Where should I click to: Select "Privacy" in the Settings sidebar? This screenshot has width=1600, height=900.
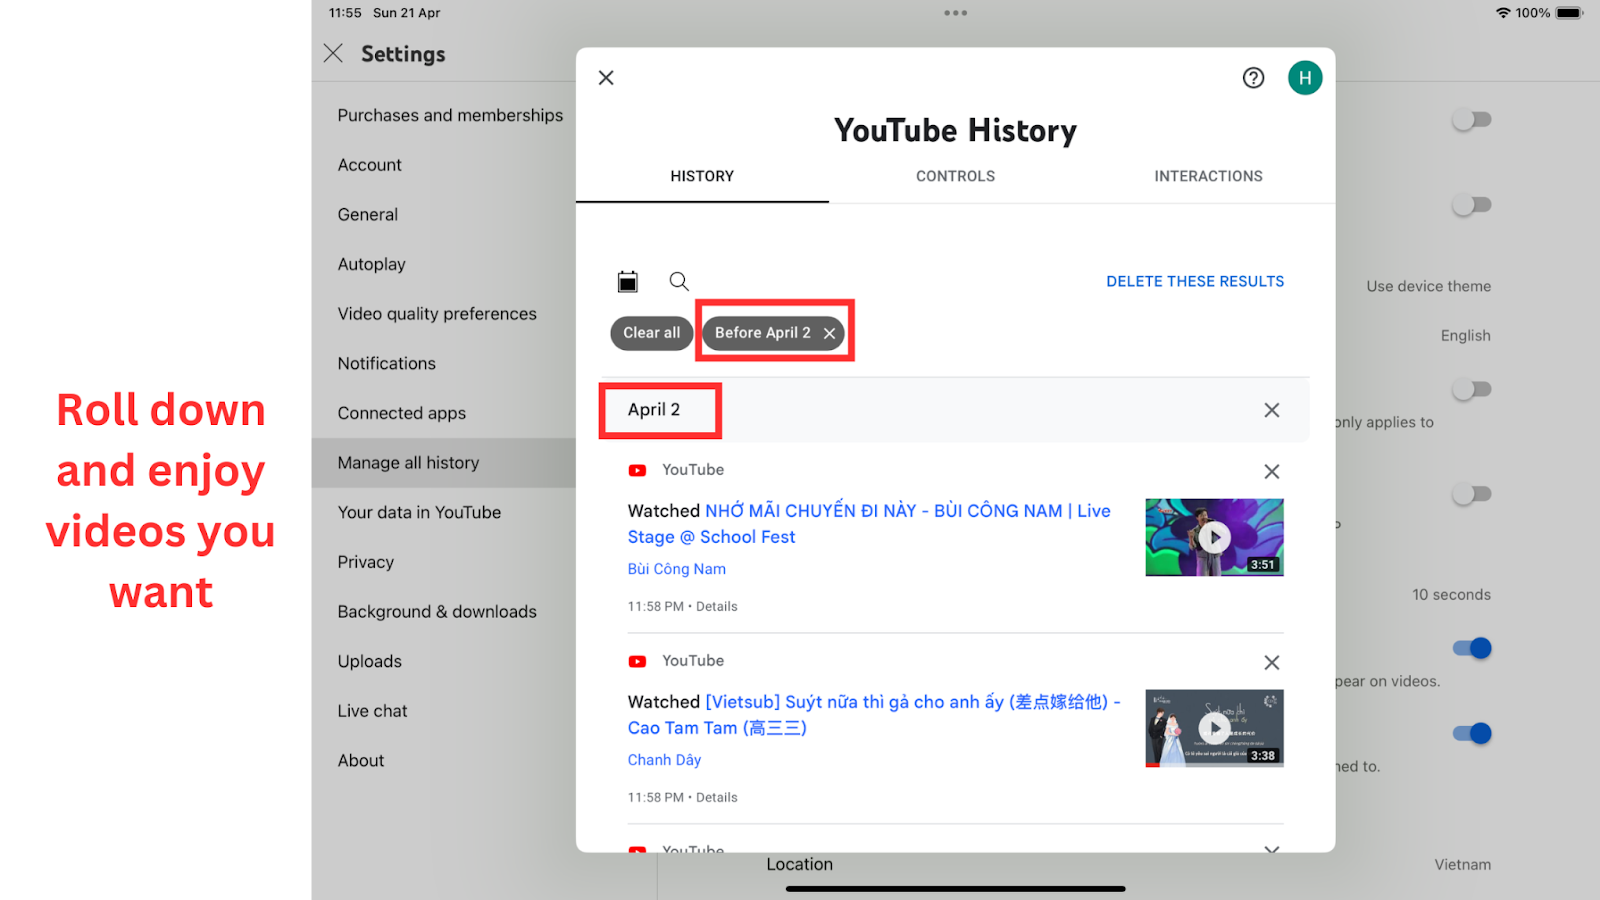365,562
